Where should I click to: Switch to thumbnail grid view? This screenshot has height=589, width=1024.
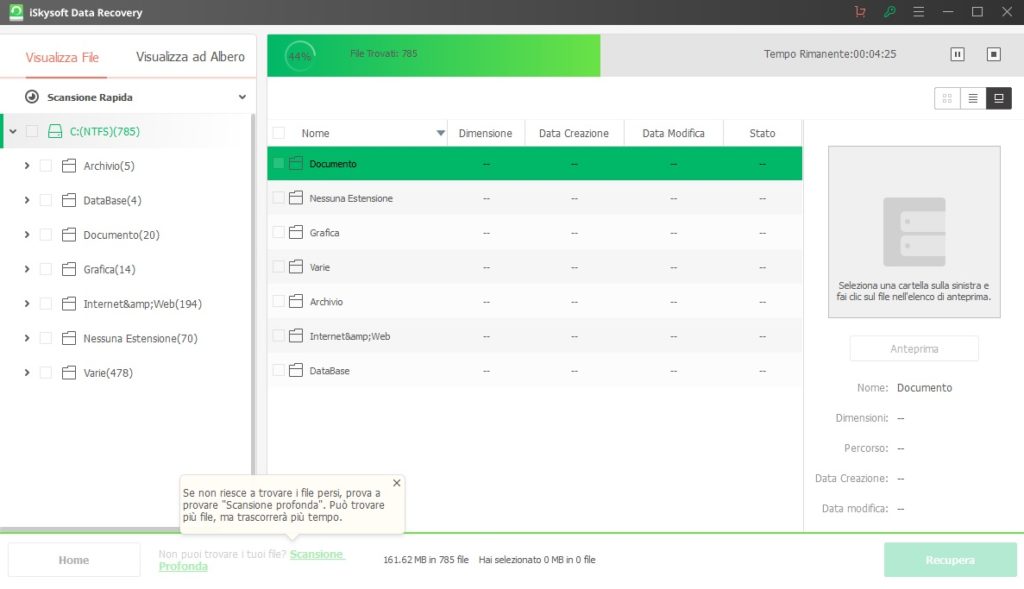(x=947, y=98)
